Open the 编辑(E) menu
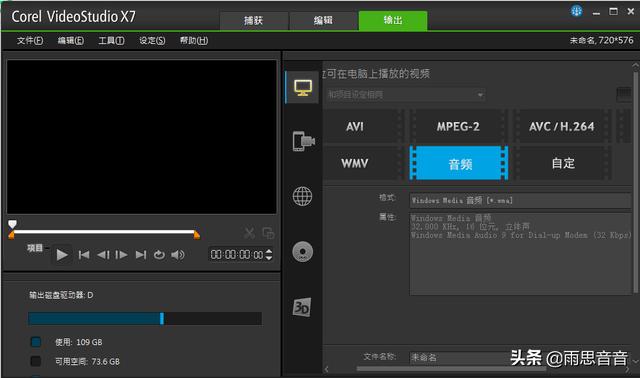 (x=71, y=40)
